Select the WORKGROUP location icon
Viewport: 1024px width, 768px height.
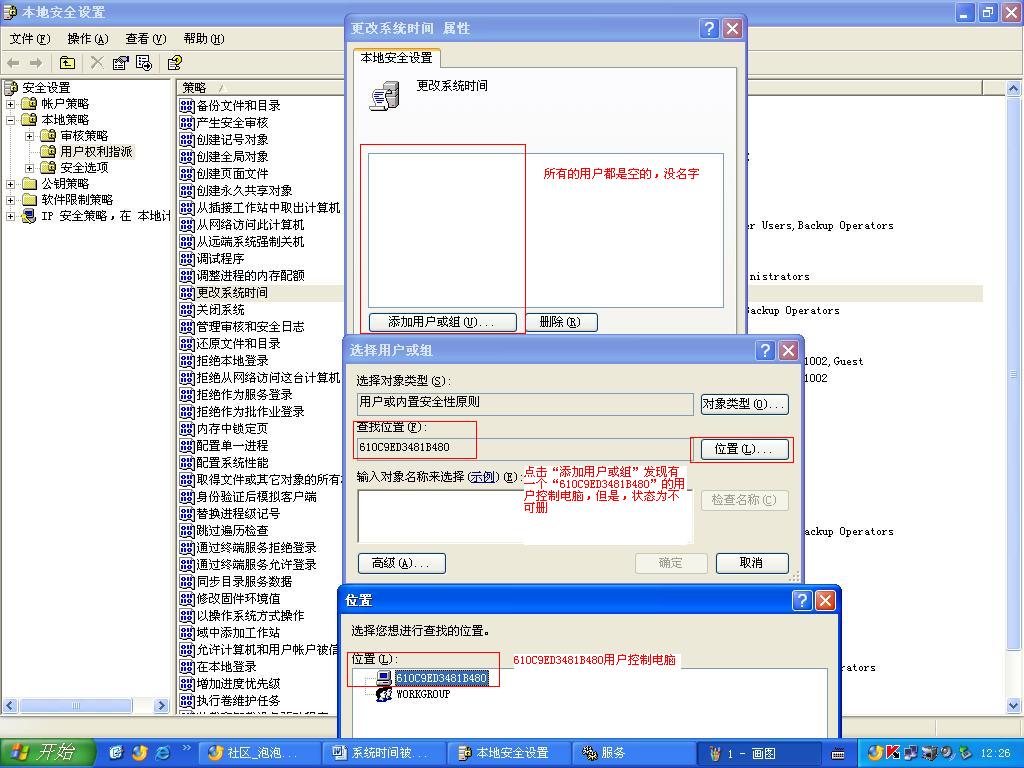pos(383,694)
